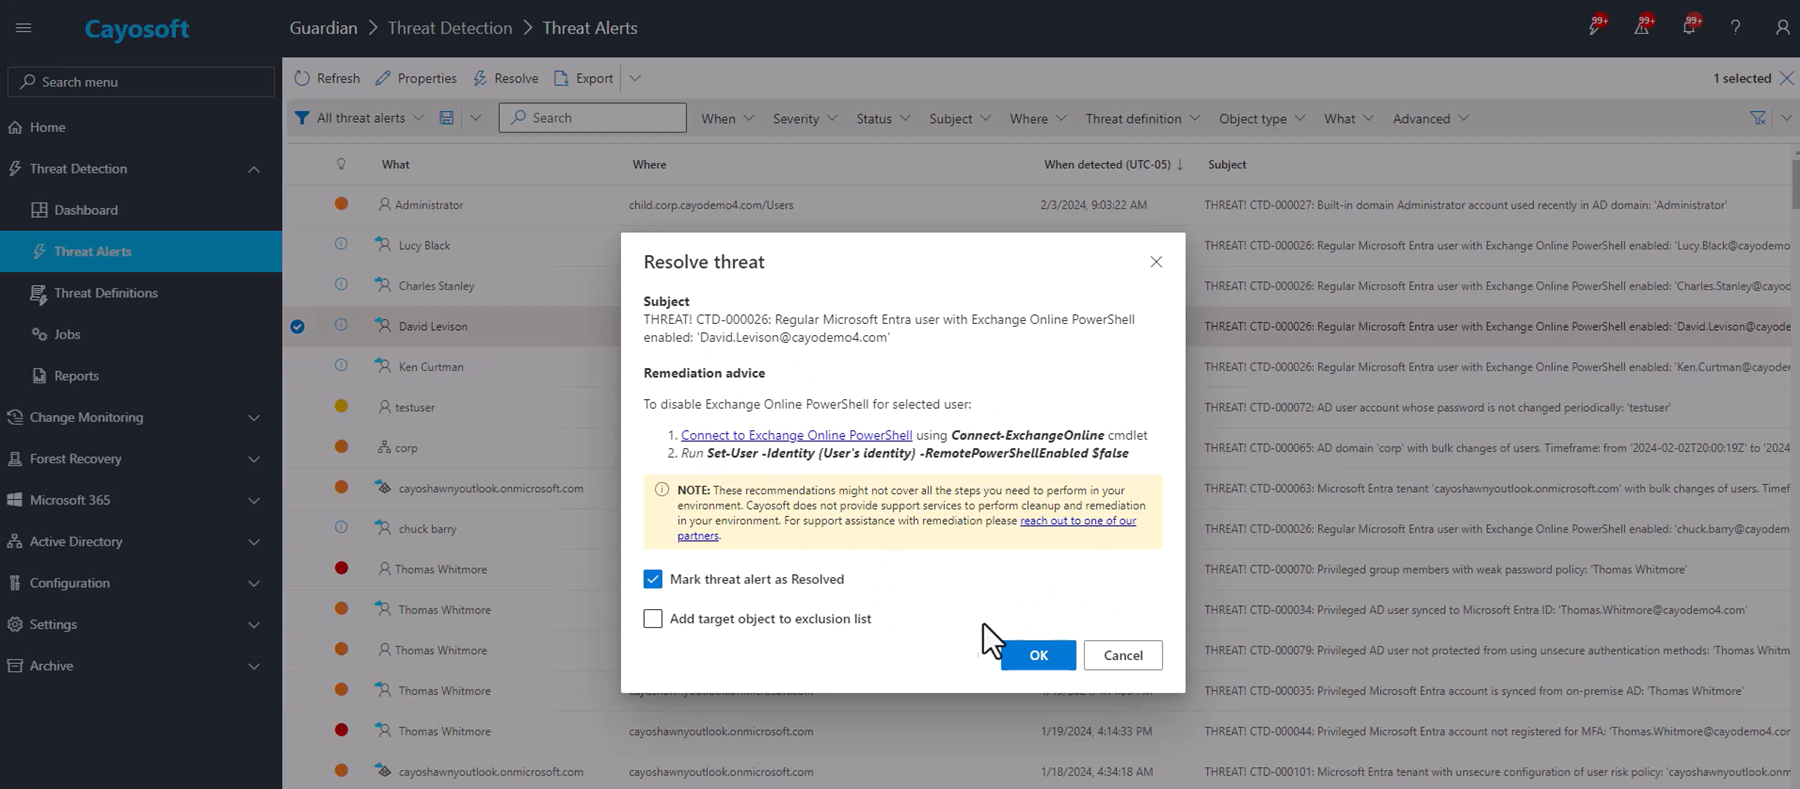Click OK in Resolve threat dialog
This screenshot has width=1800, height=789.
1038,655
